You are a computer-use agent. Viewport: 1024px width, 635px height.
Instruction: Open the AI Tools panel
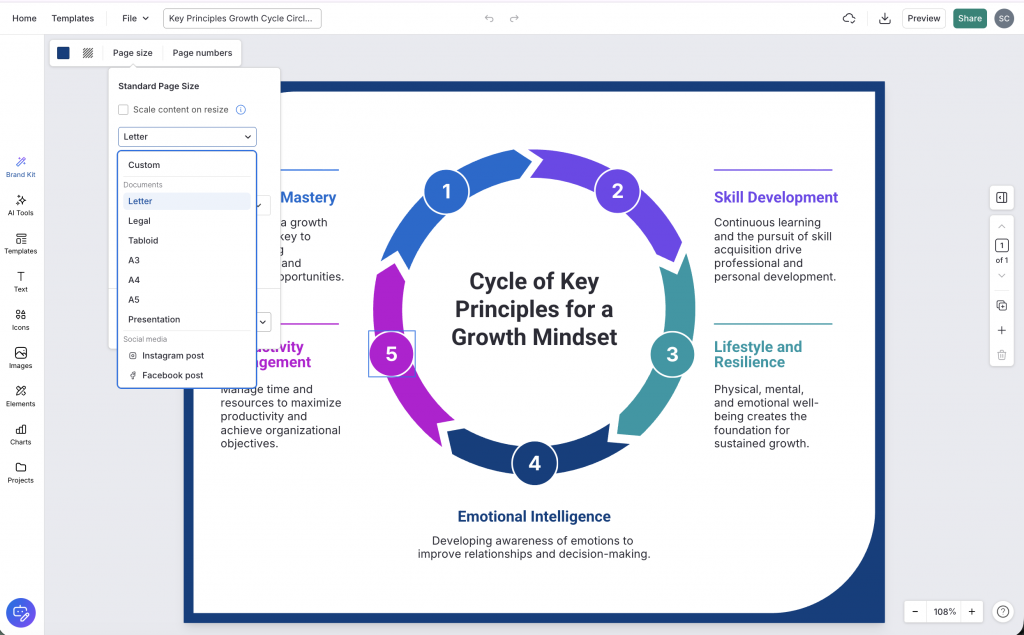(x=20, y=206)
